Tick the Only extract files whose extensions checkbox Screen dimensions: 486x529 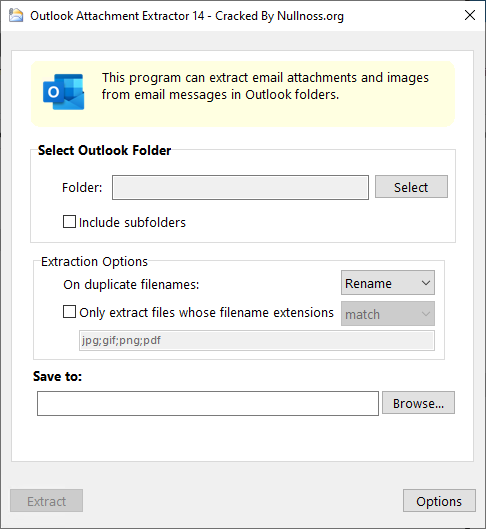(x=69, y=312)
